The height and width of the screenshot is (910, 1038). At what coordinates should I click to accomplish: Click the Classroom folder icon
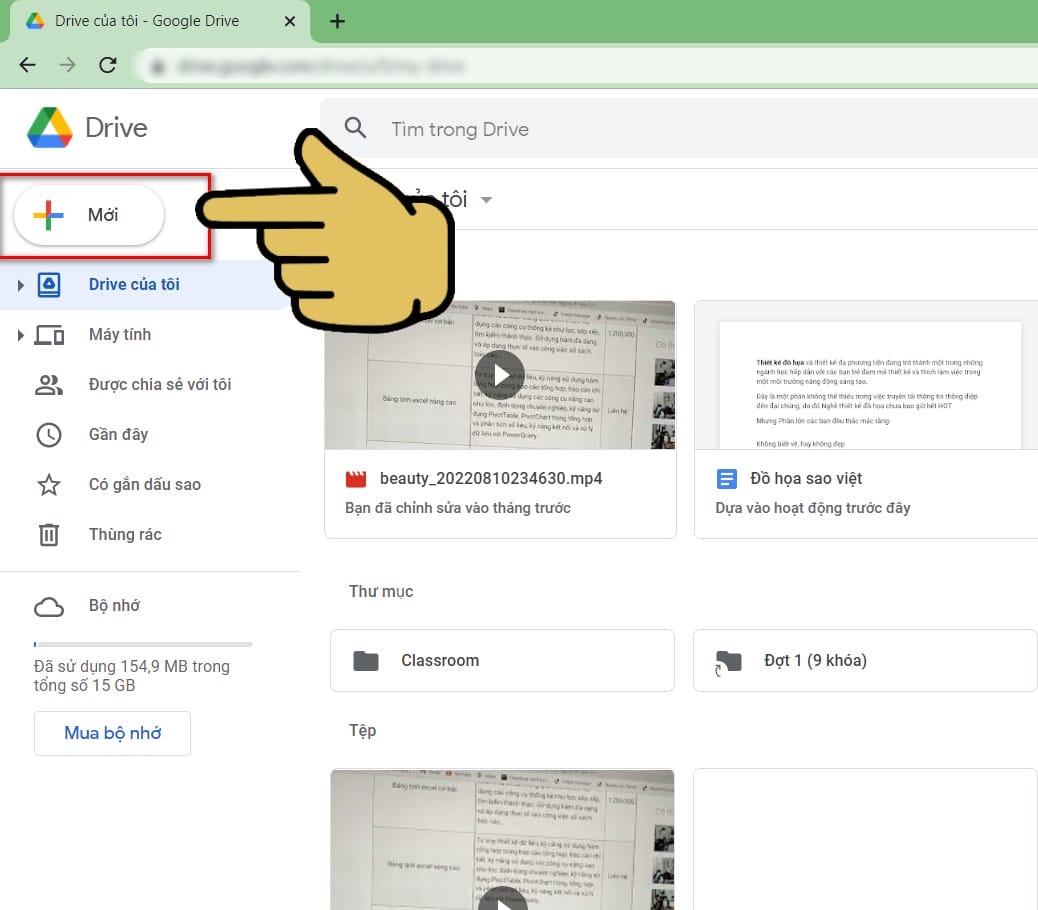[x=366, y=660]
